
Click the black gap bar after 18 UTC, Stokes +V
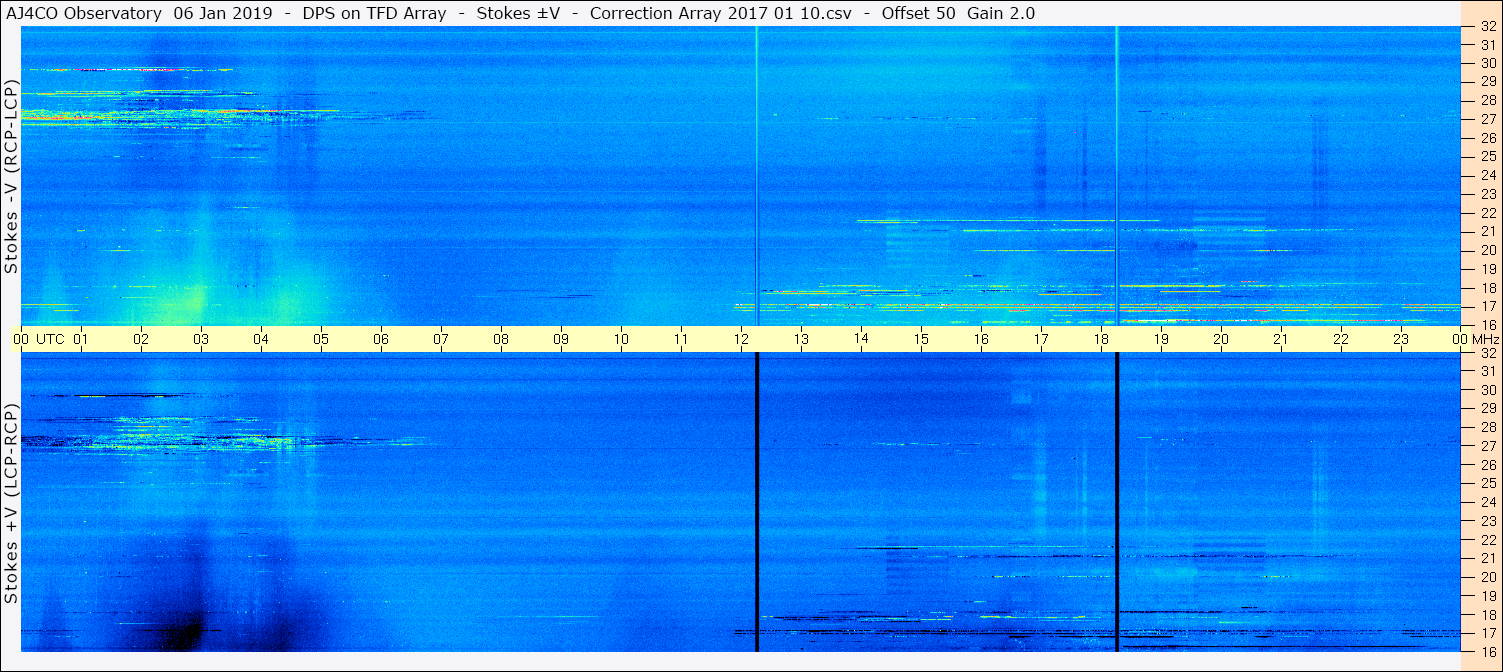click(1117, 502)
